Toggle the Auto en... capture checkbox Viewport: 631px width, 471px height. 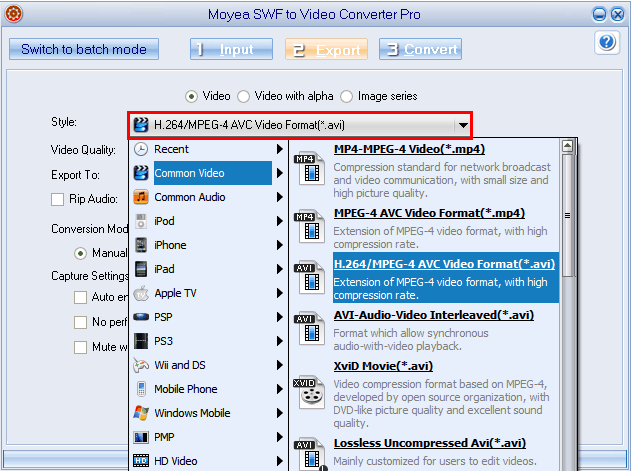[80, 297]
